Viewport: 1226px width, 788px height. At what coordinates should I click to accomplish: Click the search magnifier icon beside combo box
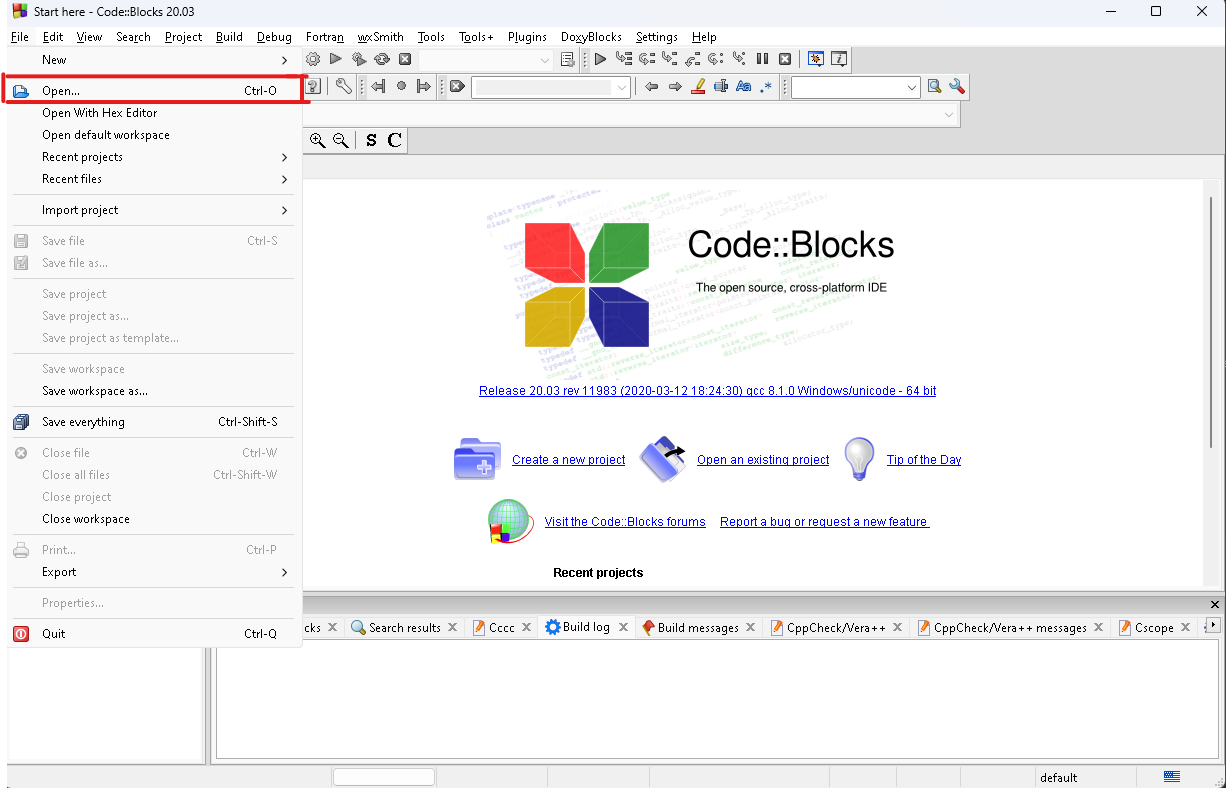click(x=934, y=87)
